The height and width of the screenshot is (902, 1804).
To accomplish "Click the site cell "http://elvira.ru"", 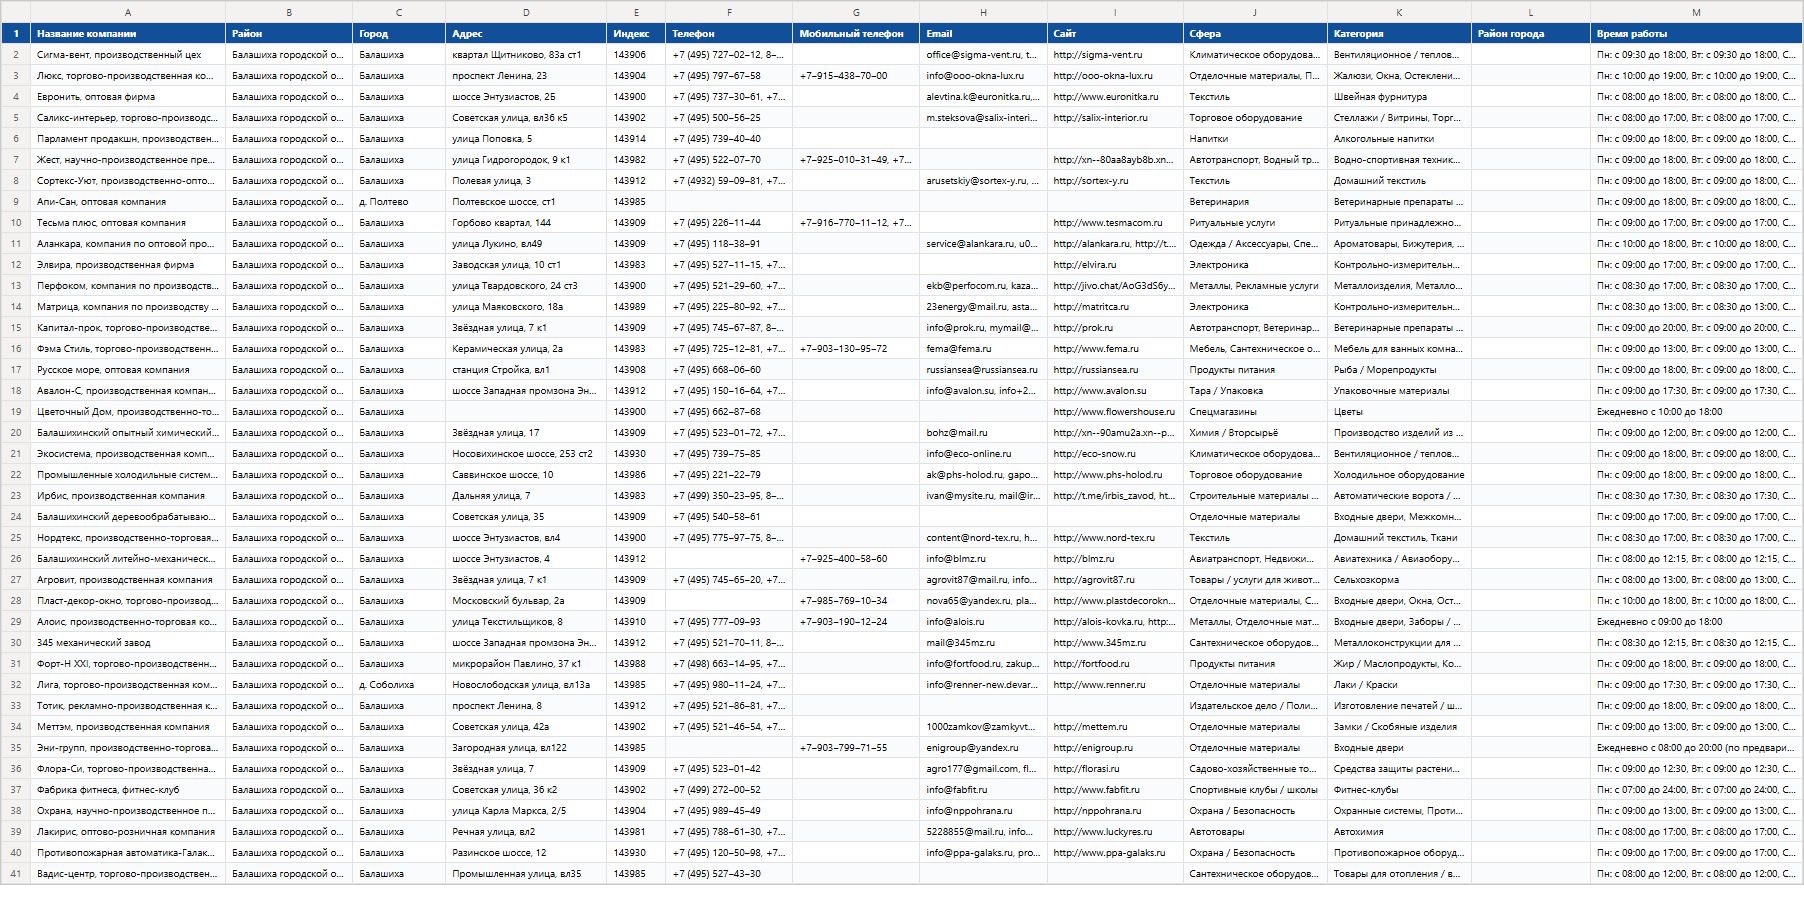I will (x=1115, y=265).
